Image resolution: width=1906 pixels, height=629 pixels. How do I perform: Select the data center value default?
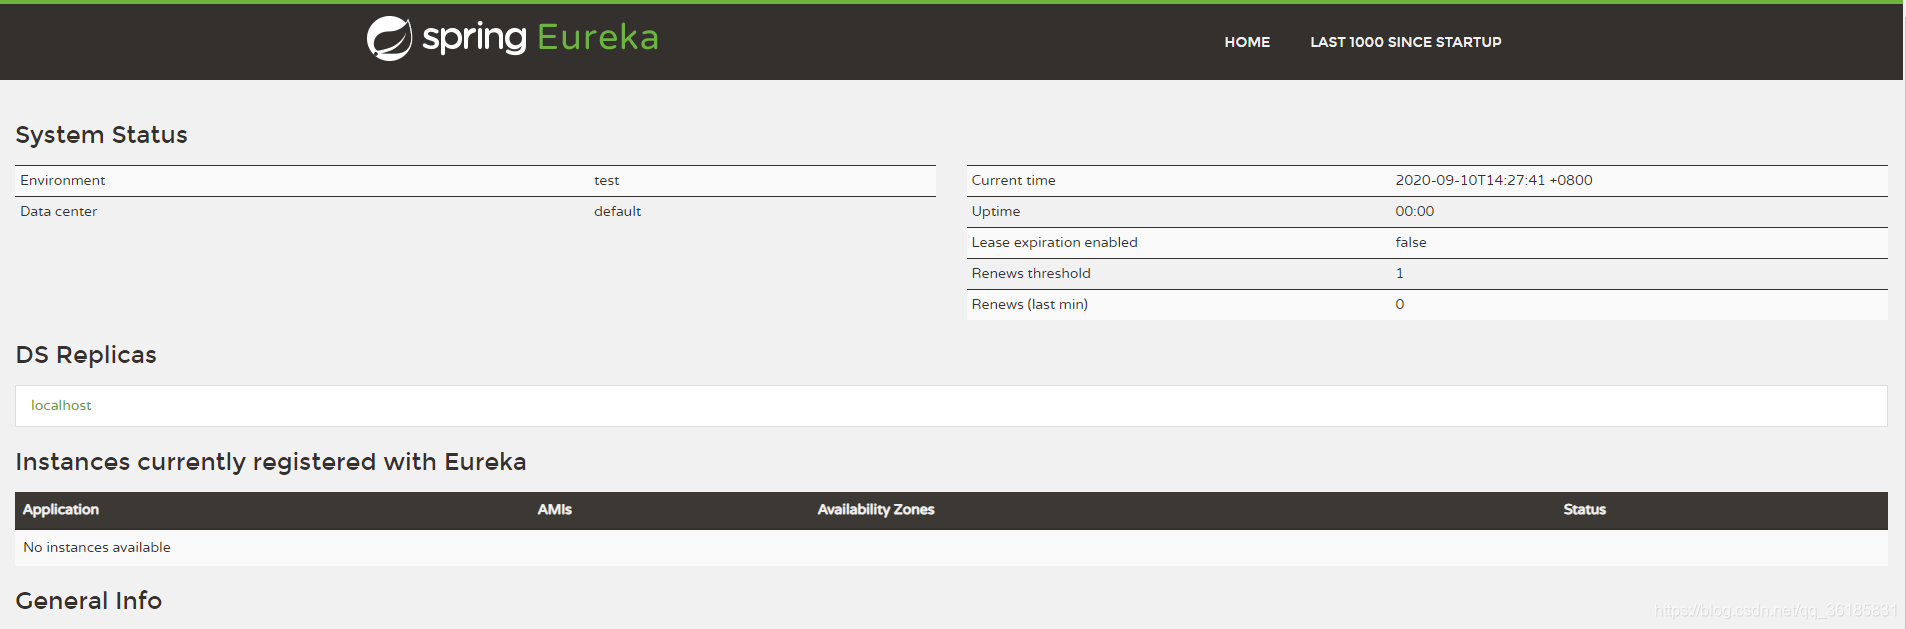(x=617, y=211)
